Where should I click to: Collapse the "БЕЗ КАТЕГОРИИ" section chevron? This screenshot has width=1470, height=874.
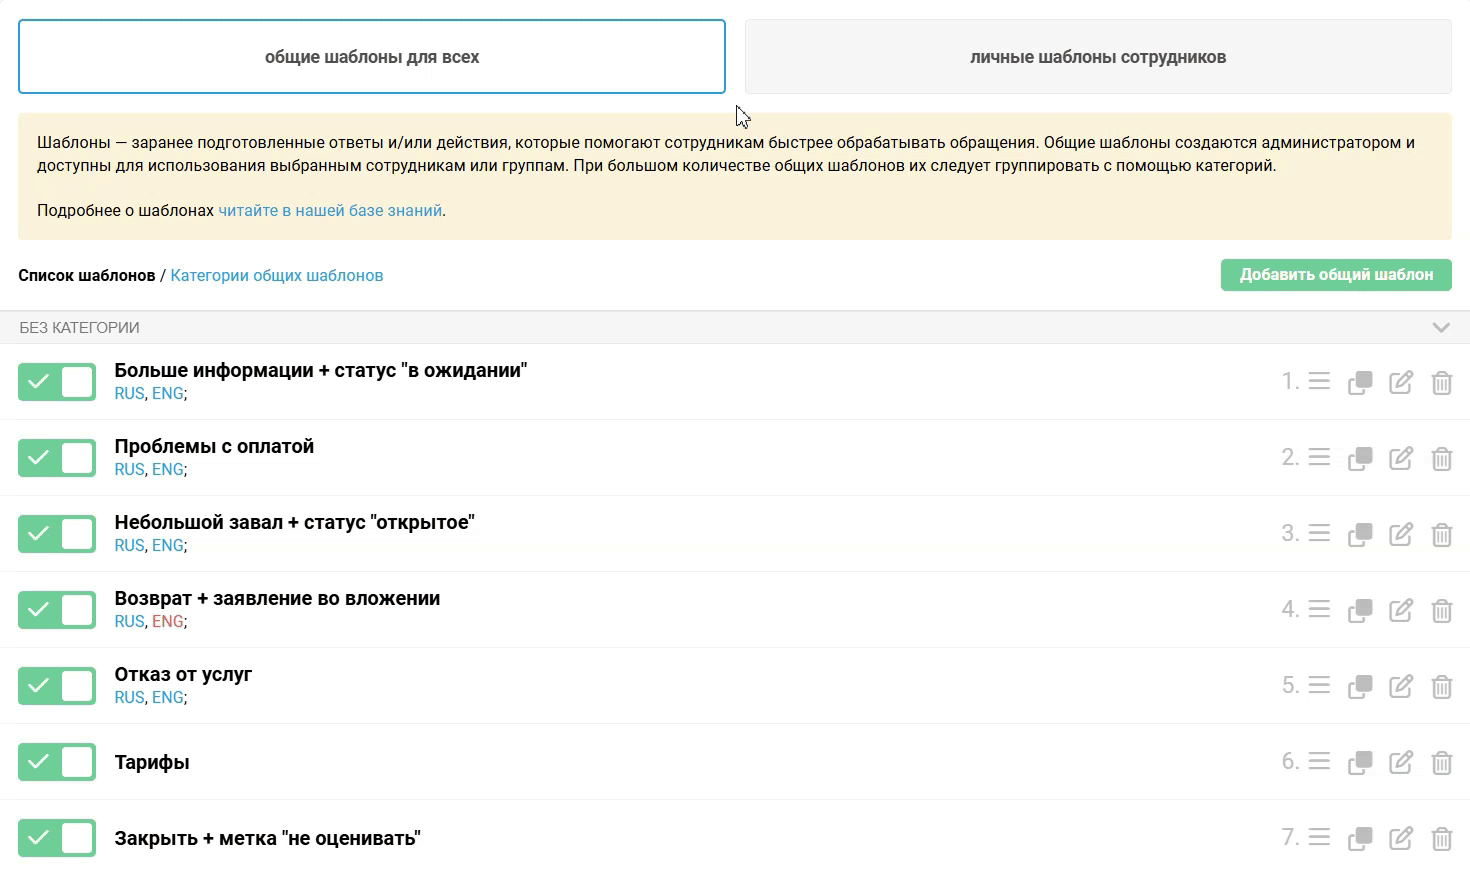click(1441, 328)
